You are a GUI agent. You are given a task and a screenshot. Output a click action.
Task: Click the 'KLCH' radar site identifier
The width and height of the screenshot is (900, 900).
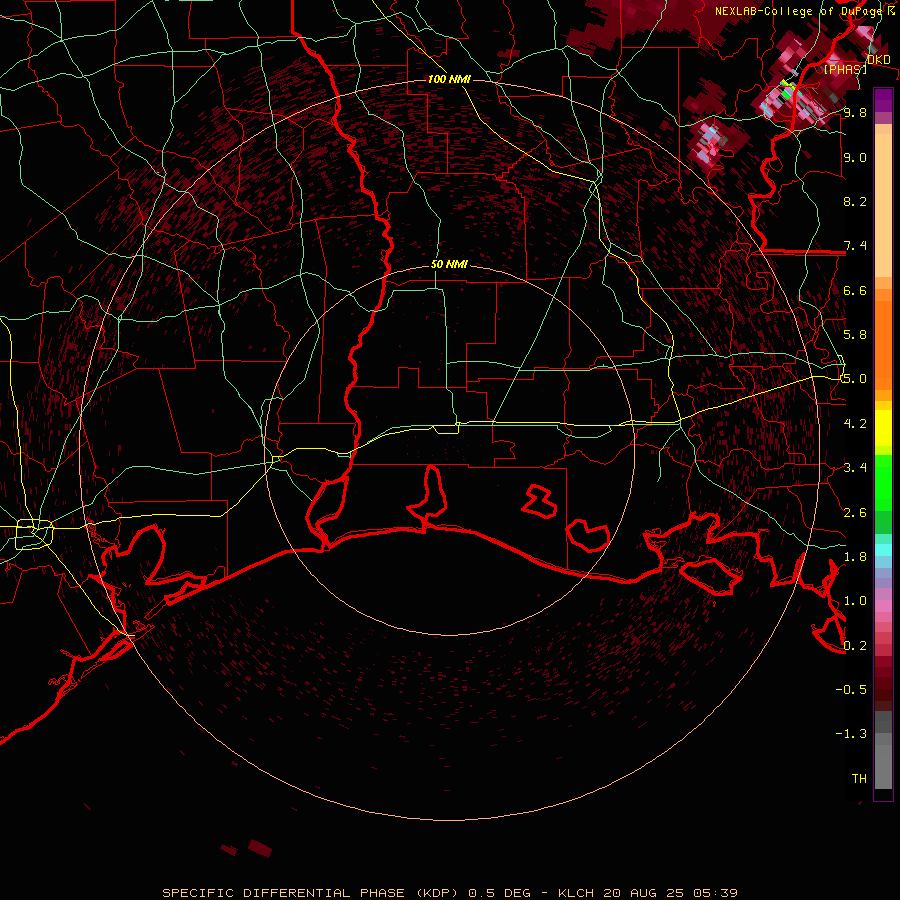coord(576,893)
